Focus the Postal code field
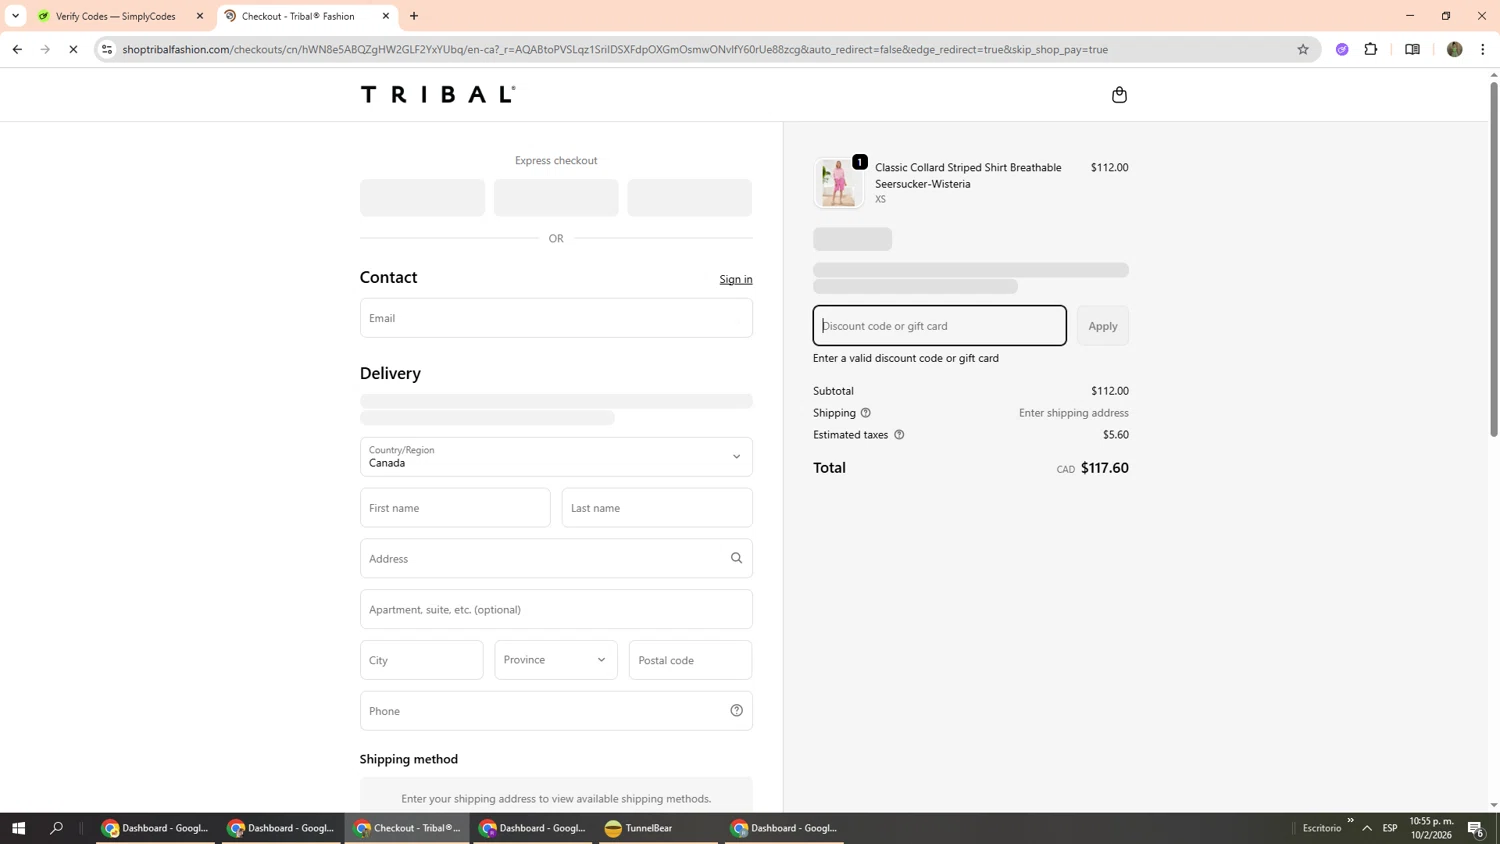This screenshot has width=1500, height=844. pos(690,660)
